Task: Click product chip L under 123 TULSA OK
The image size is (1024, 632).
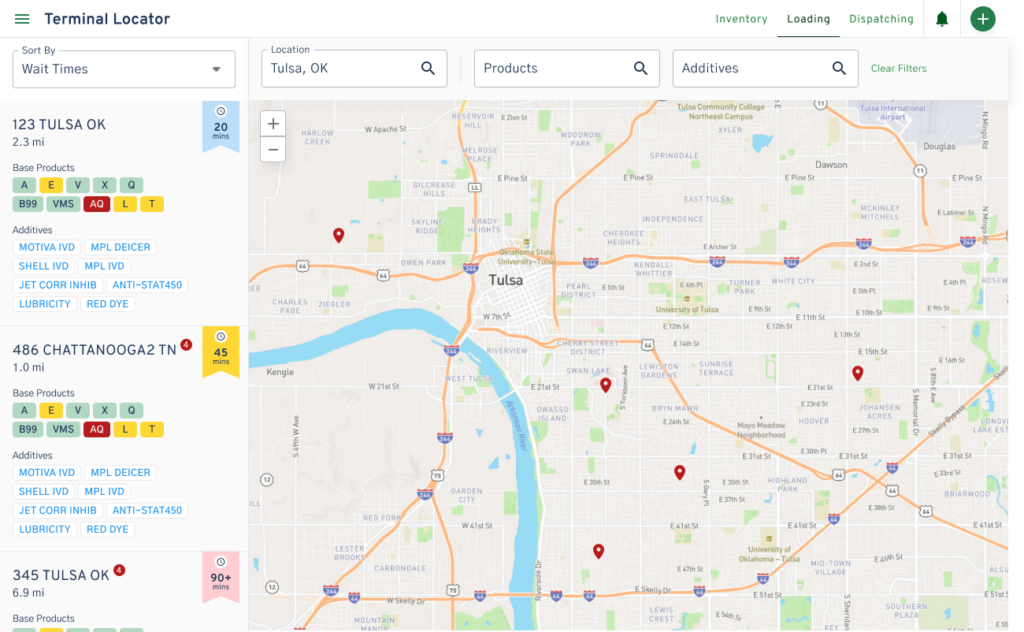Action: pos(125,204)
